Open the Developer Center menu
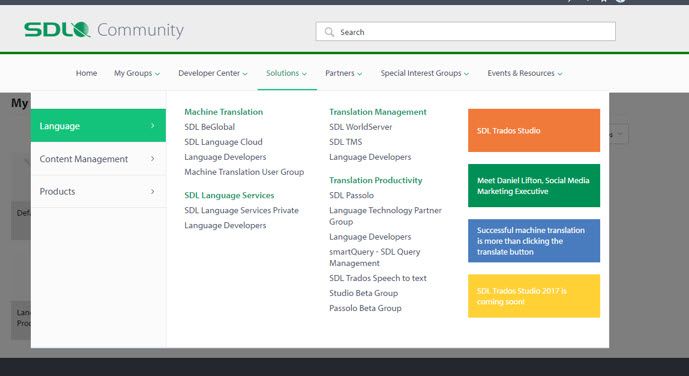 tap(213, 73)
